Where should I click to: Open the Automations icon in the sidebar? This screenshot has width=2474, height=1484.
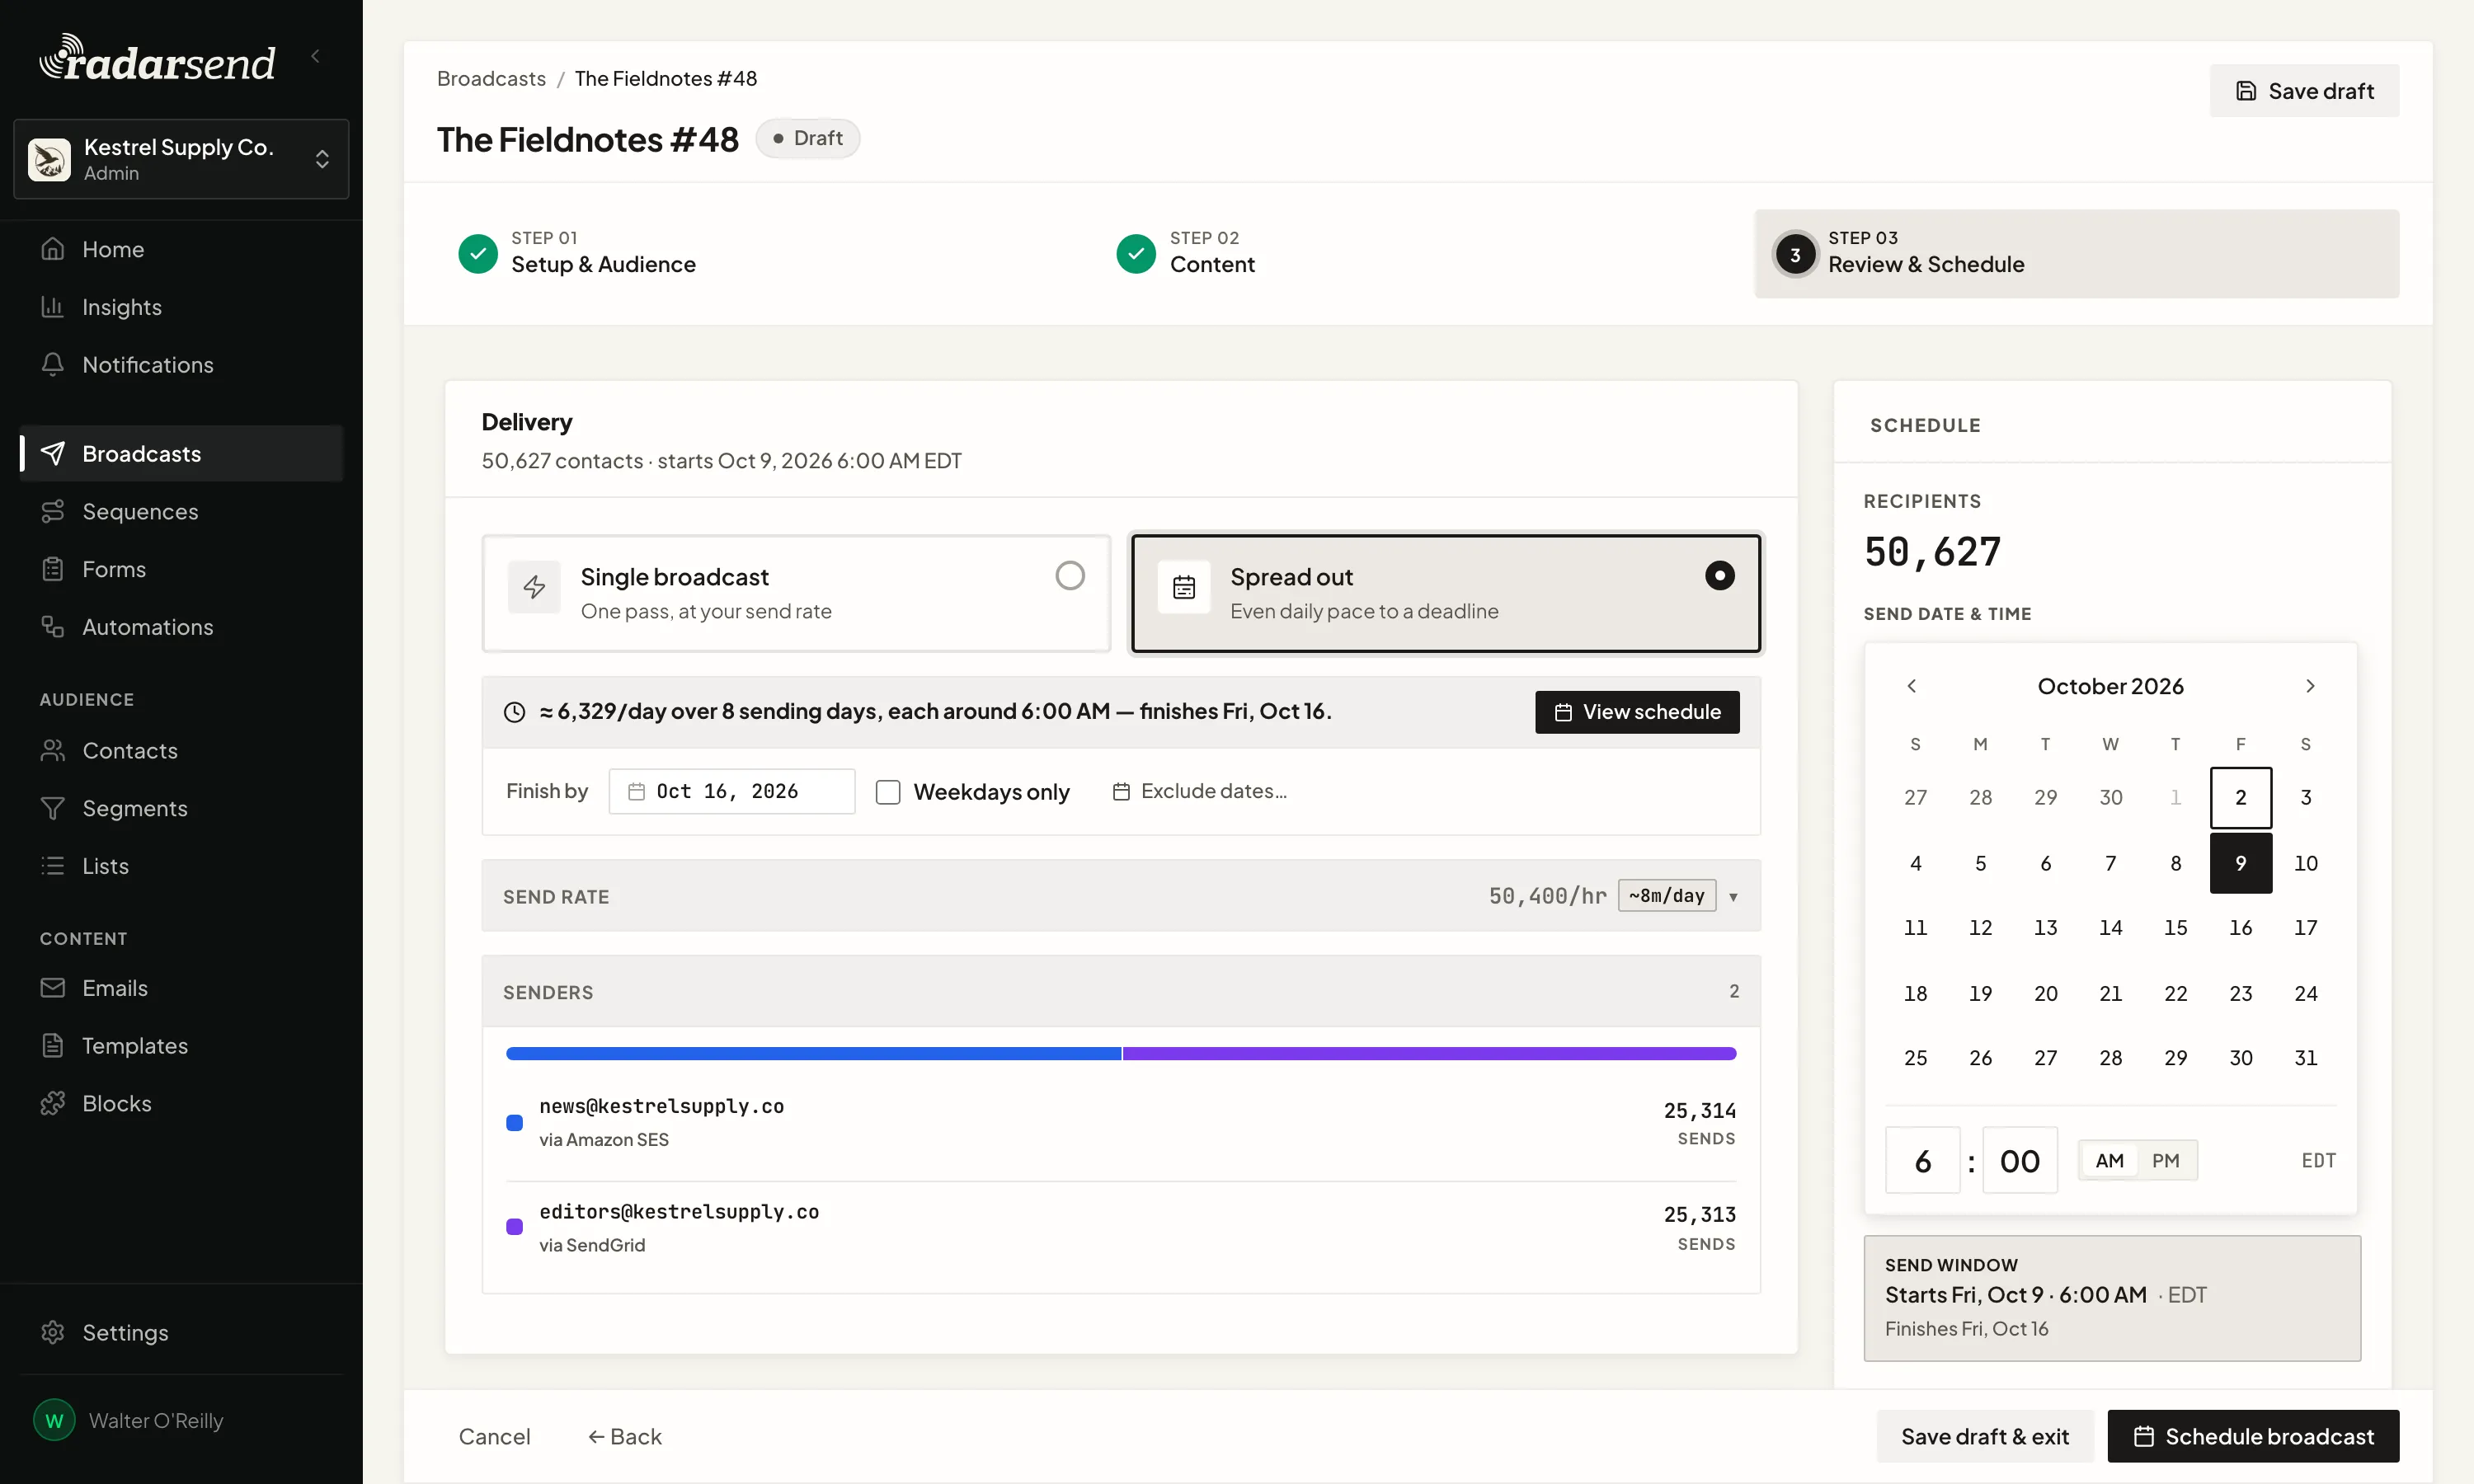(53, 627)
